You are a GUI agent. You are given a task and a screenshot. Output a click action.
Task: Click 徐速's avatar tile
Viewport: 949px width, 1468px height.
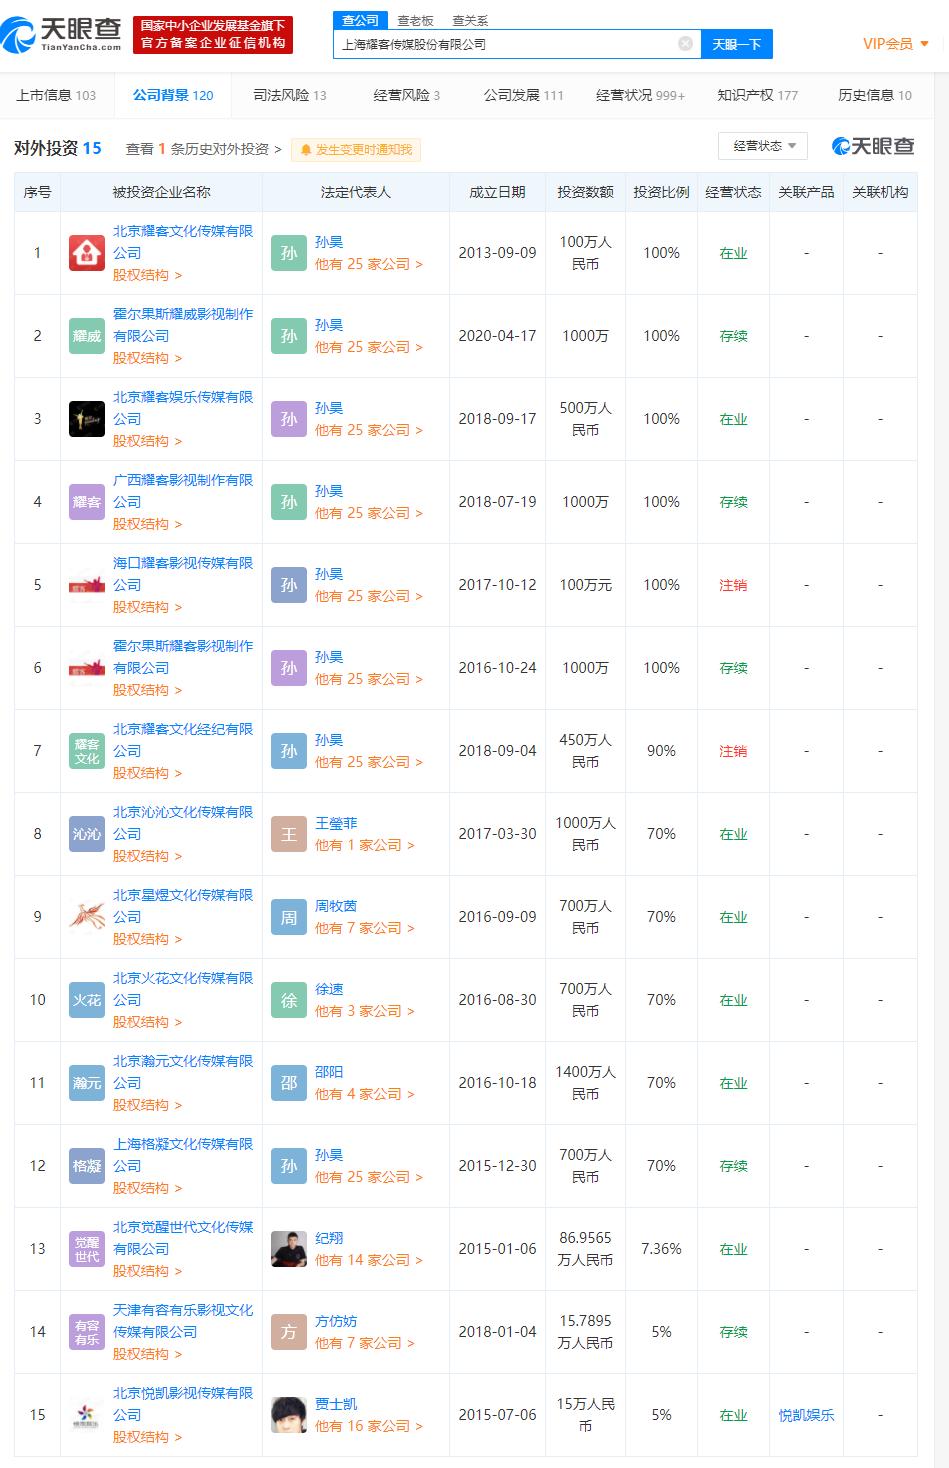click(289, 1000)
